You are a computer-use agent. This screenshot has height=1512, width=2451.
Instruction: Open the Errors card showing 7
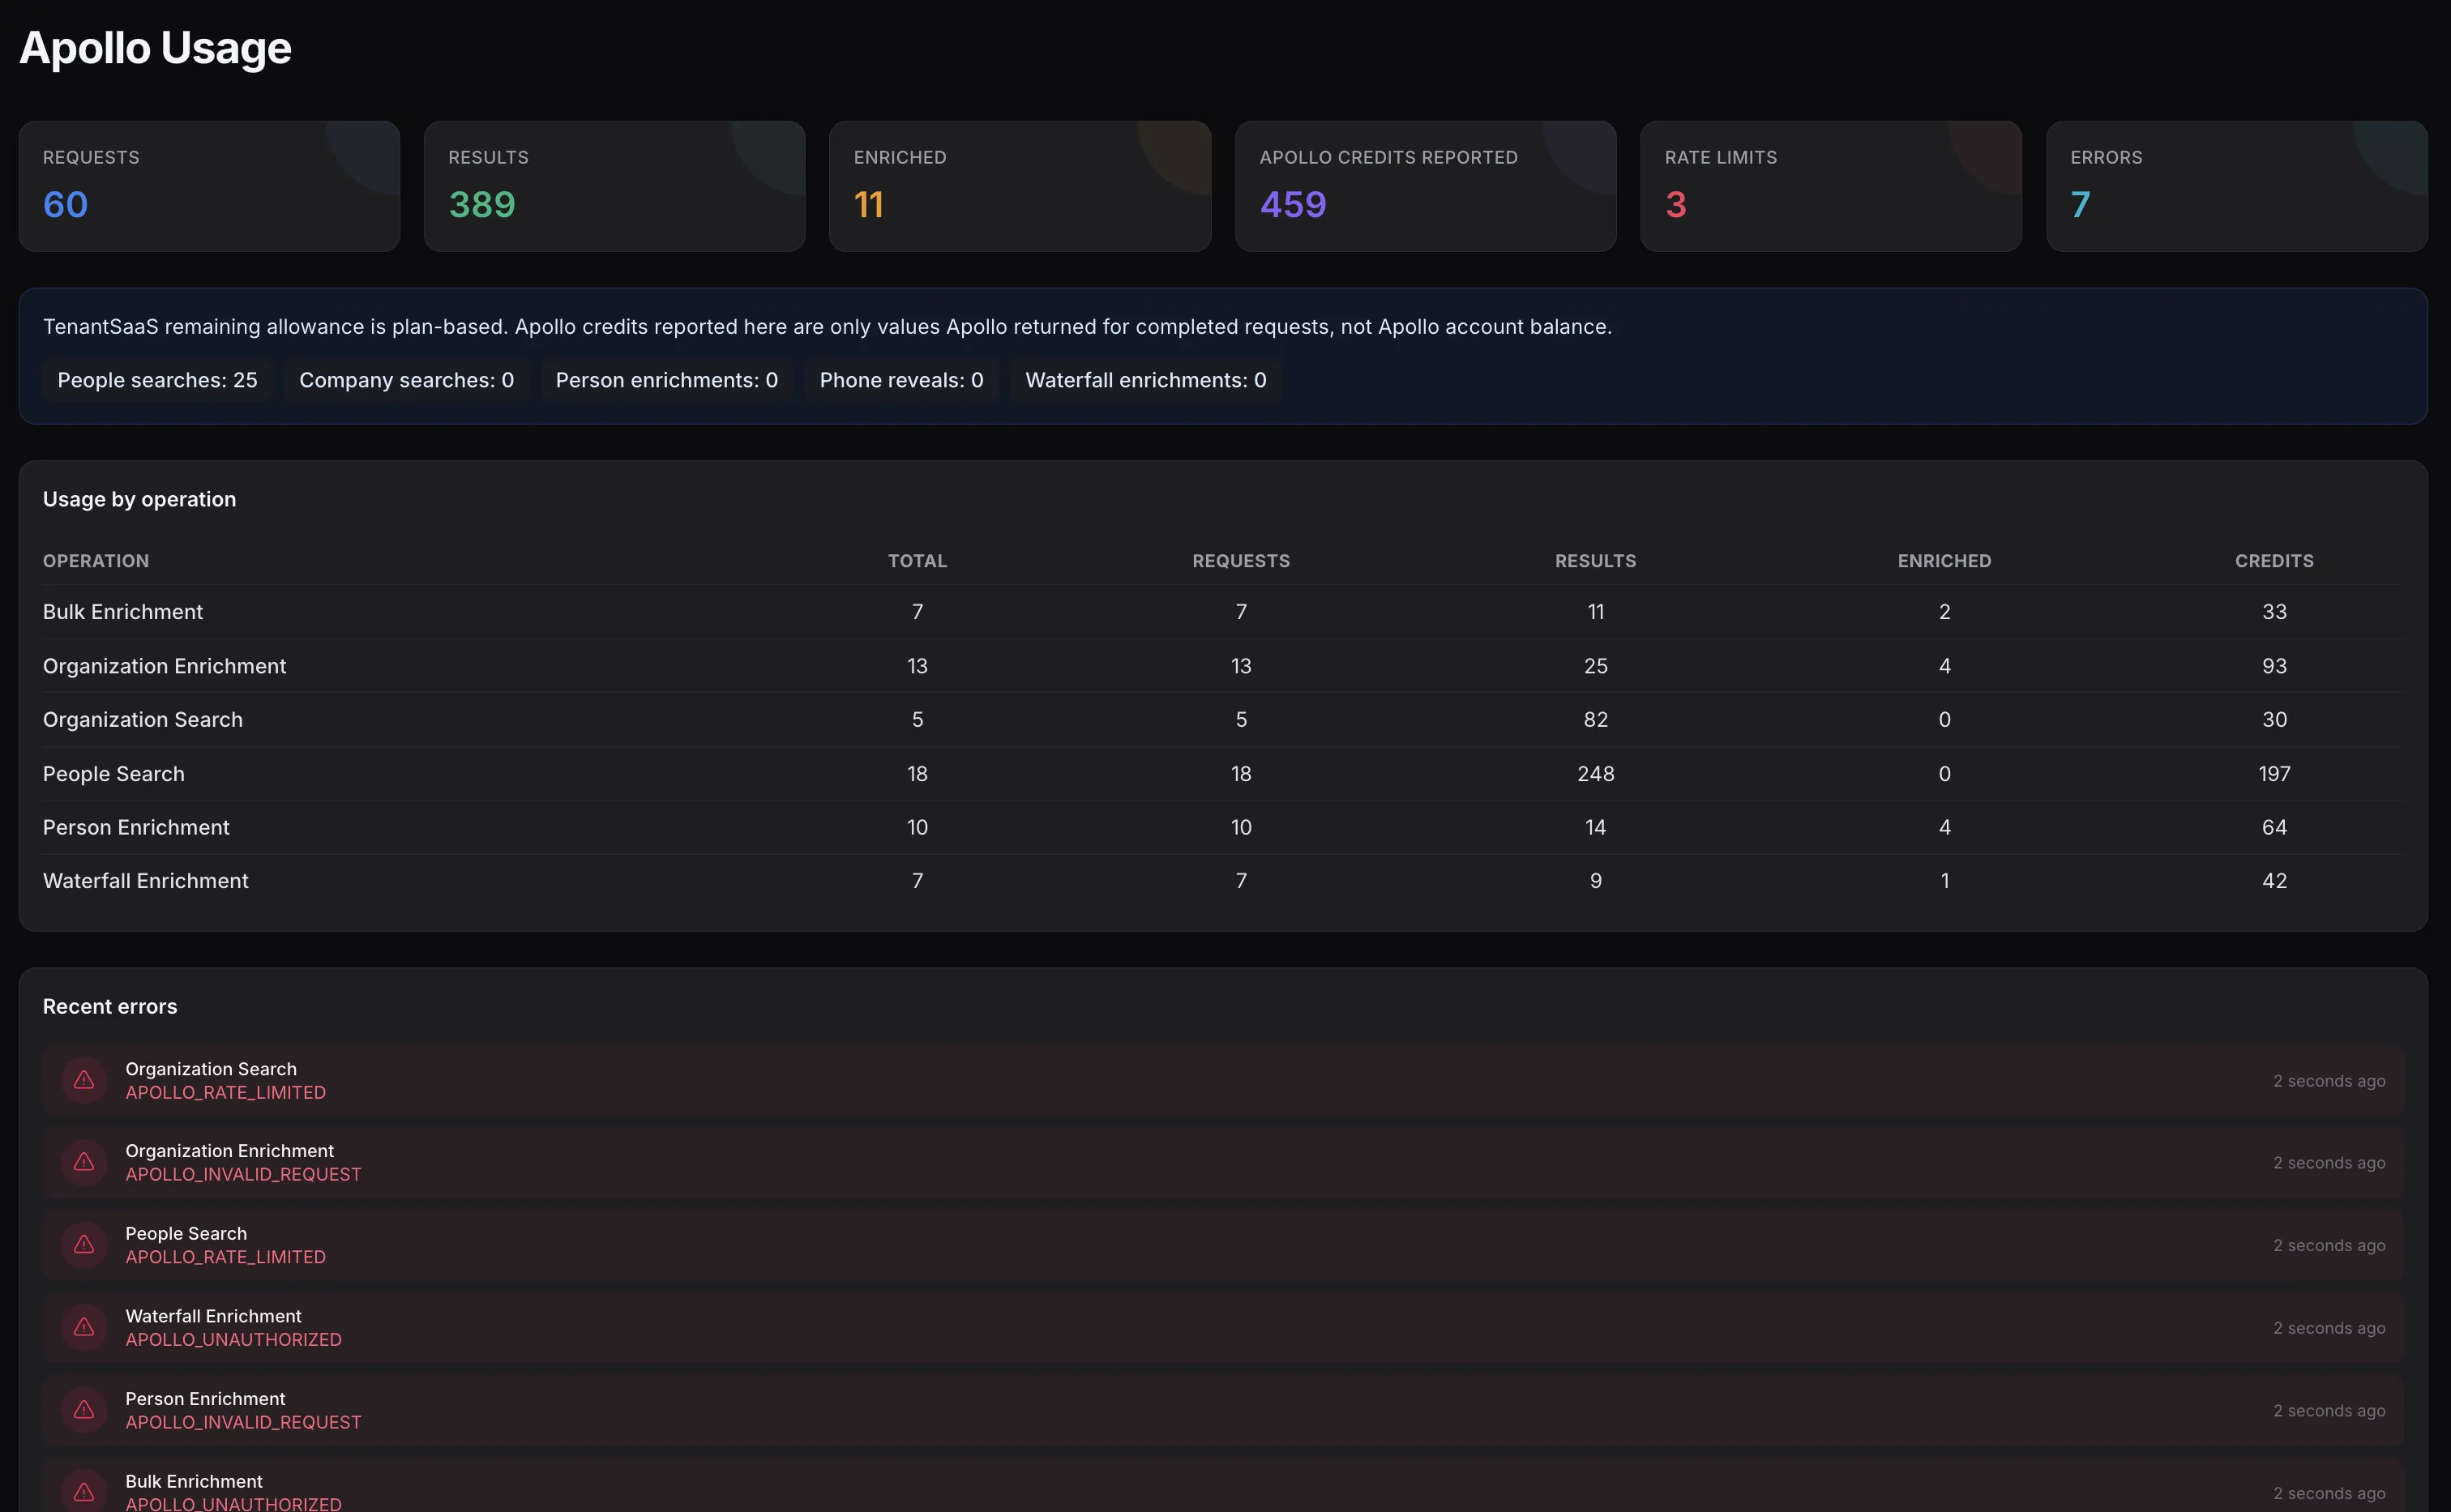(2237, 186)
